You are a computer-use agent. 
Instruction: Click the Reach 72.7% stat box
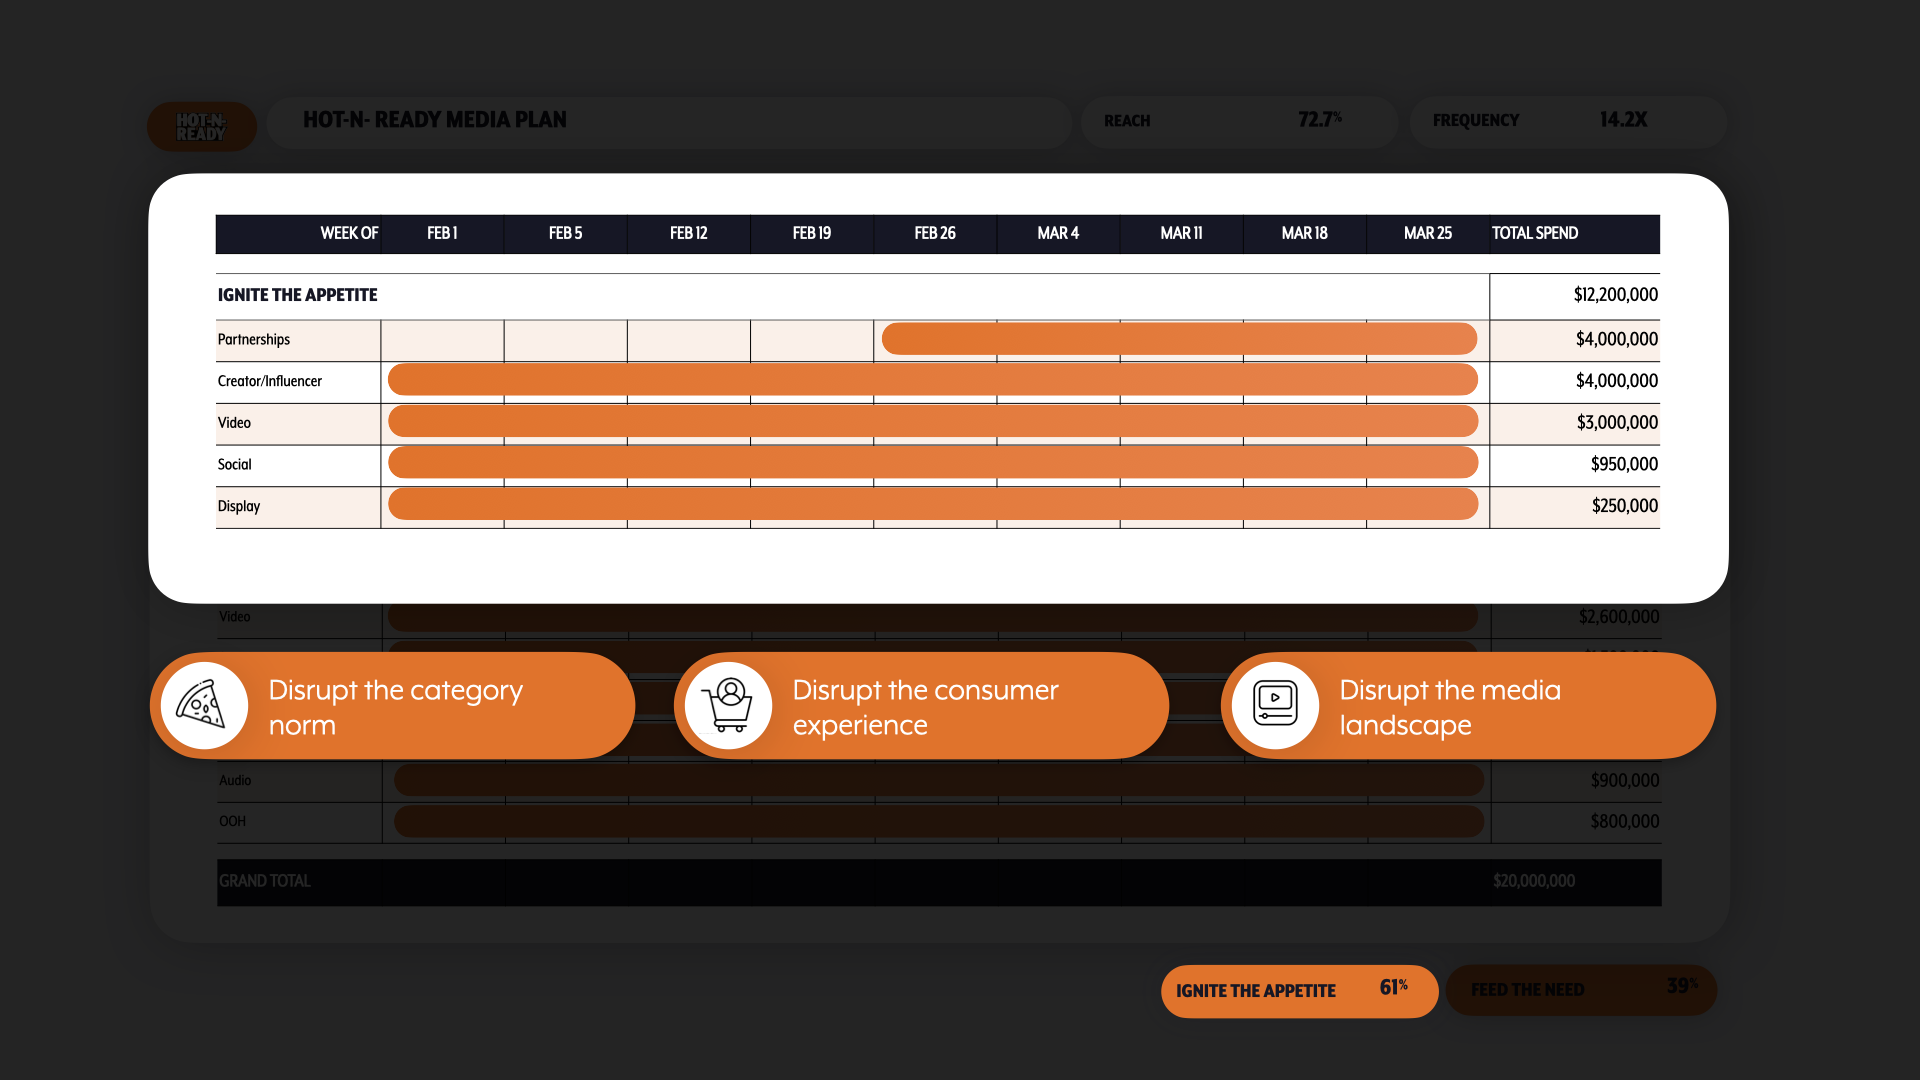[1239, 122]
